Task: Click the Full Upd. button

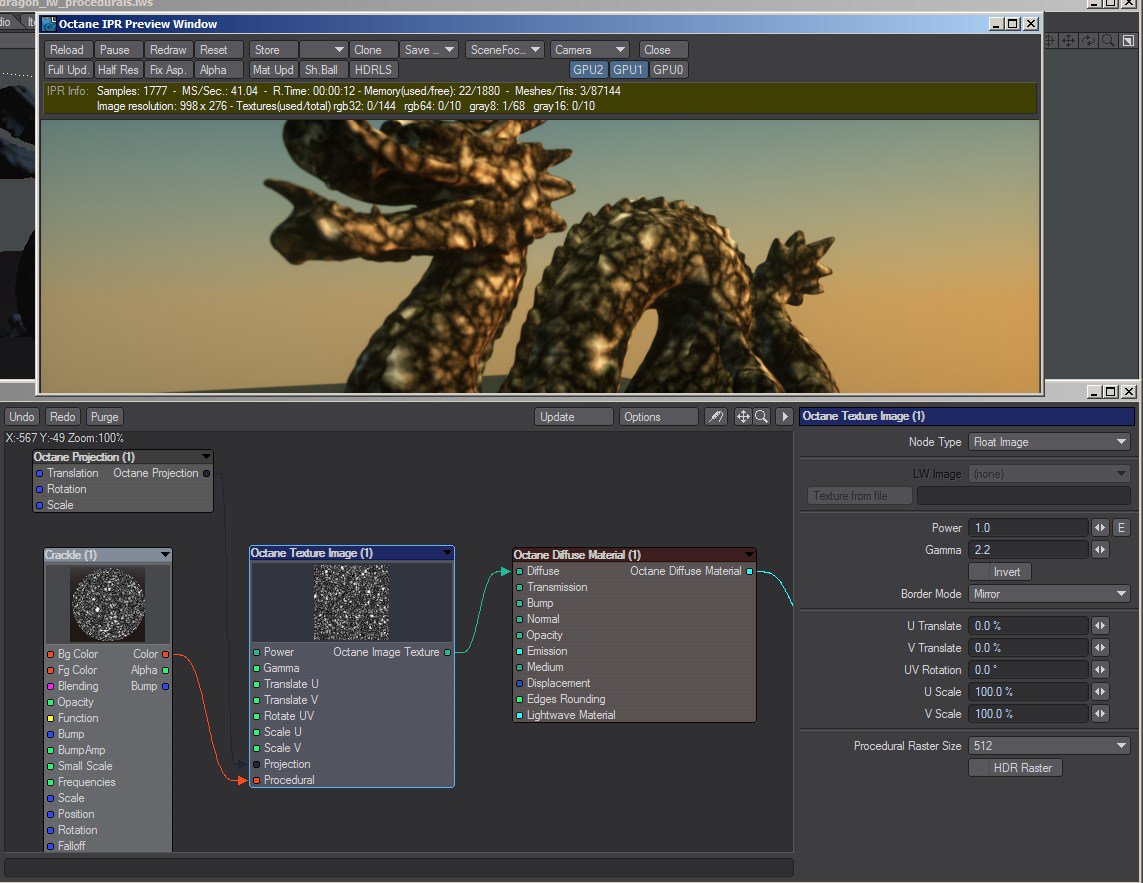Action: tap(67, 70)
